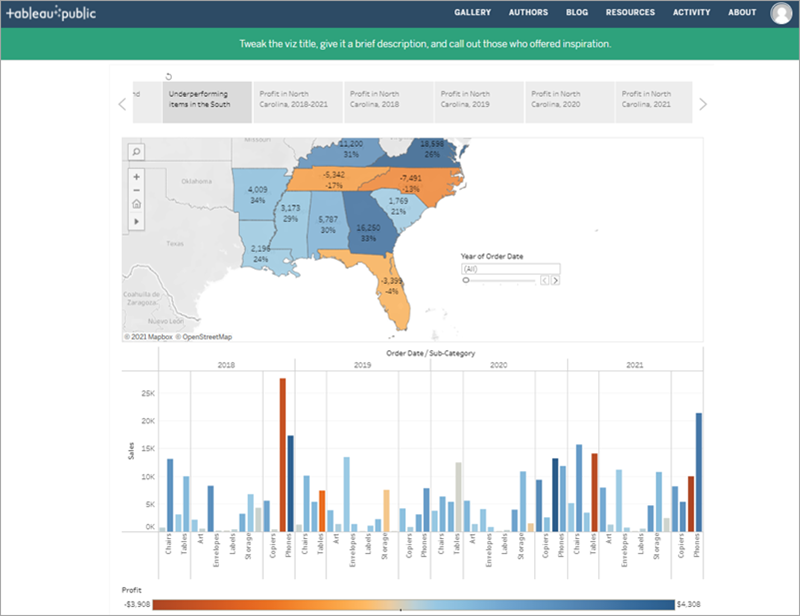Click the map zoom in icon
The image size is (800, 616).
pos(136,177)
